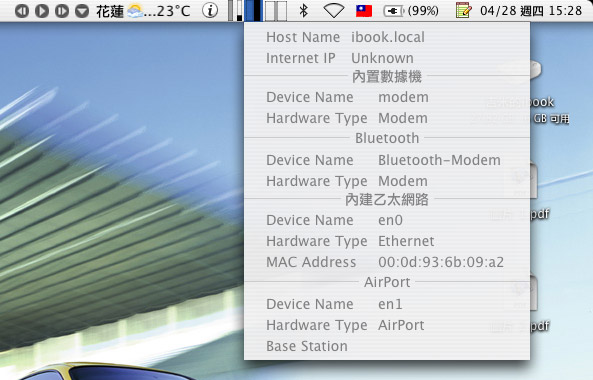Click the previous track playback icon

point(22,11)
